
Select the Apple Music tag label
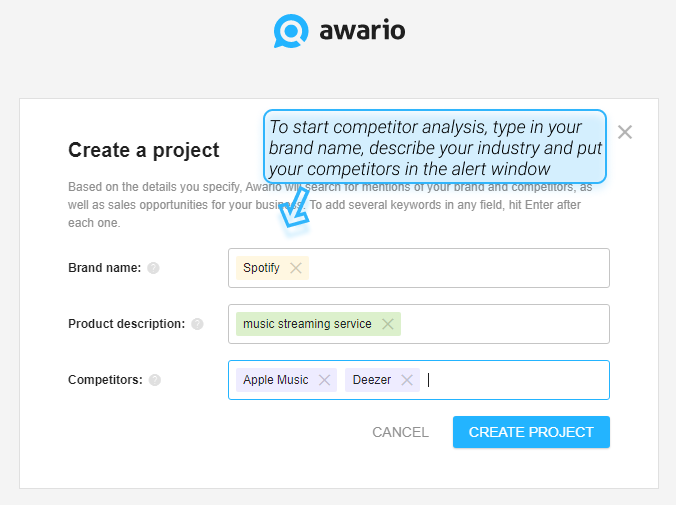tap(275, 380)
